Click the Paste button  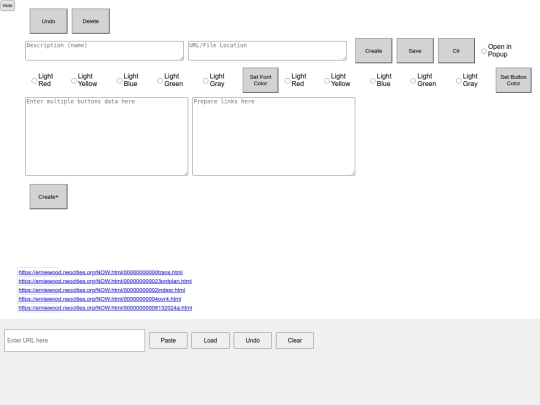[168, 341]
